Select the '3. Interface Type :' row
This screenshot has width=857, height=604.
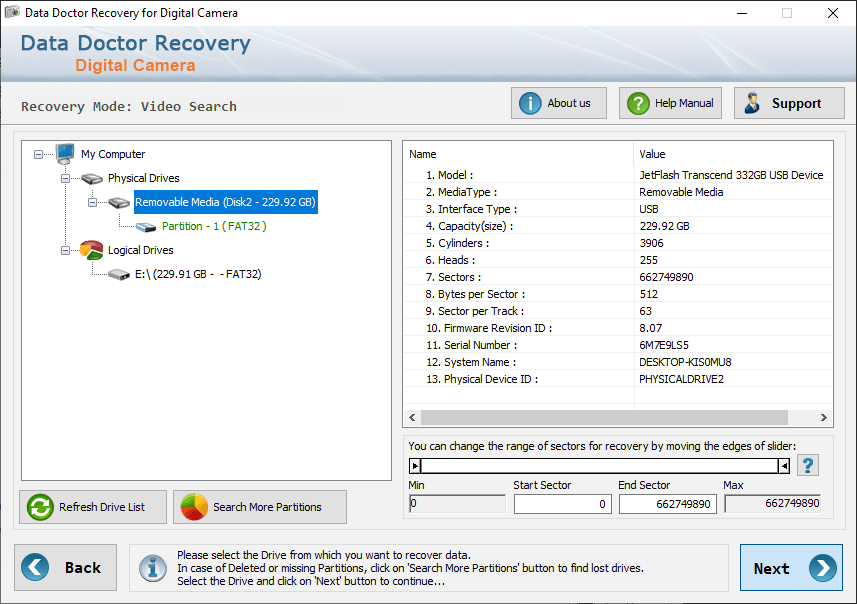point(618,209)
